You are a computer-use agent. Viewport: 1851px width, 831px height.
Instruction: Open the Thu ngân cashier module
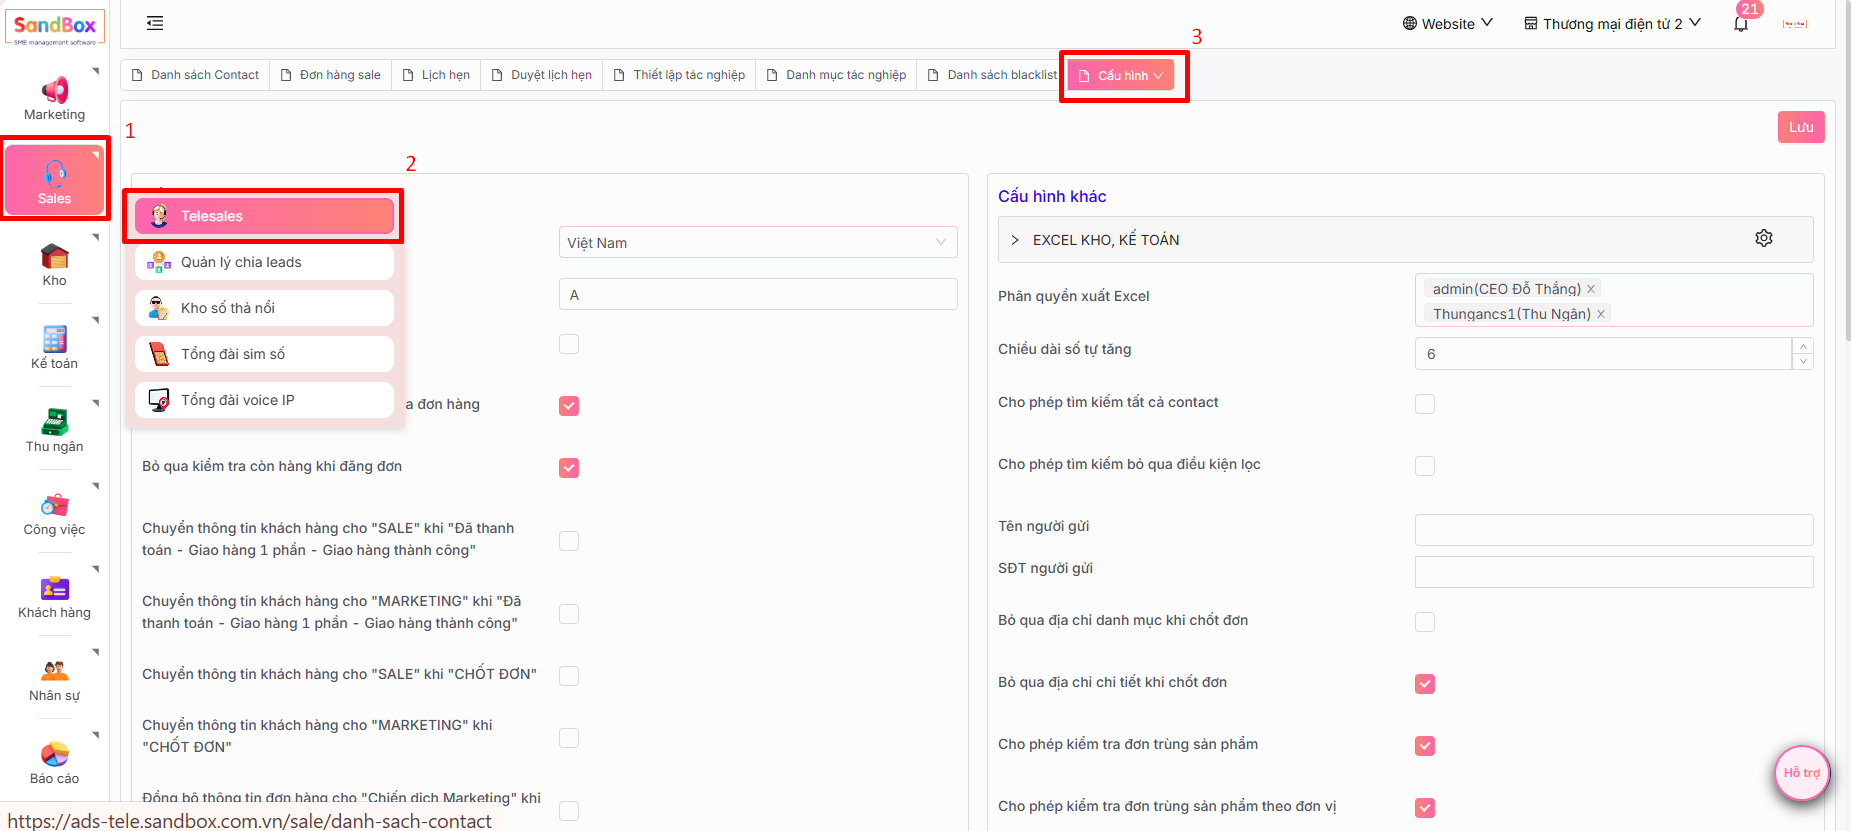point(54,423)
